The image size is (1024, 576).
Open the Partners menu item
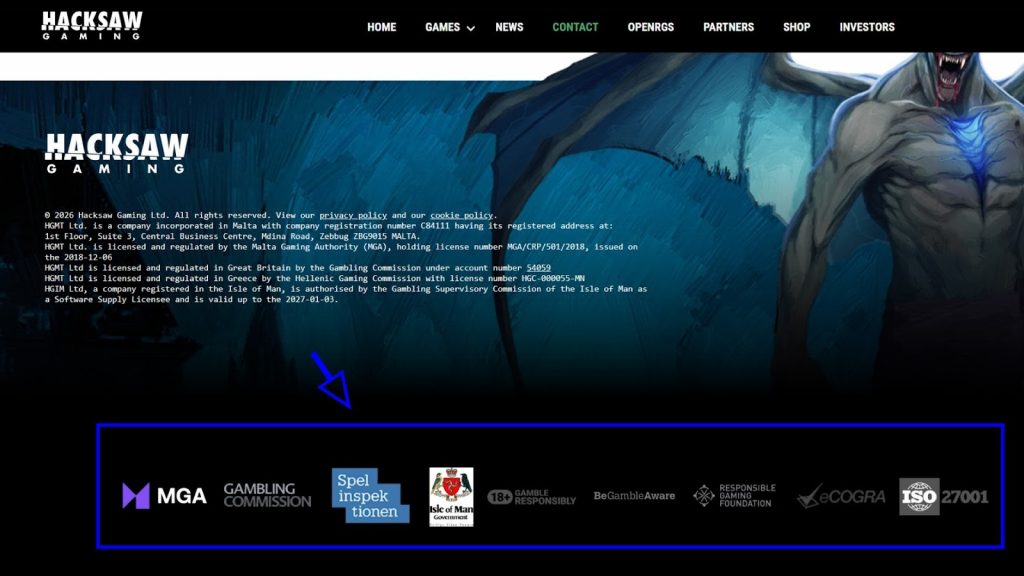point(728,27)
